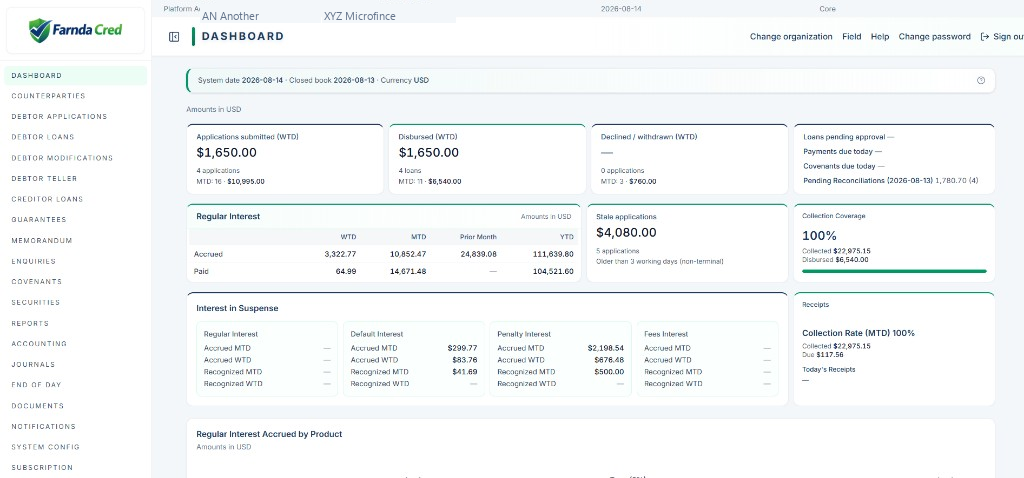Click Declined / withdrawn (WTD) card
The image size is (1024, 478).
[x=690, y=159]
